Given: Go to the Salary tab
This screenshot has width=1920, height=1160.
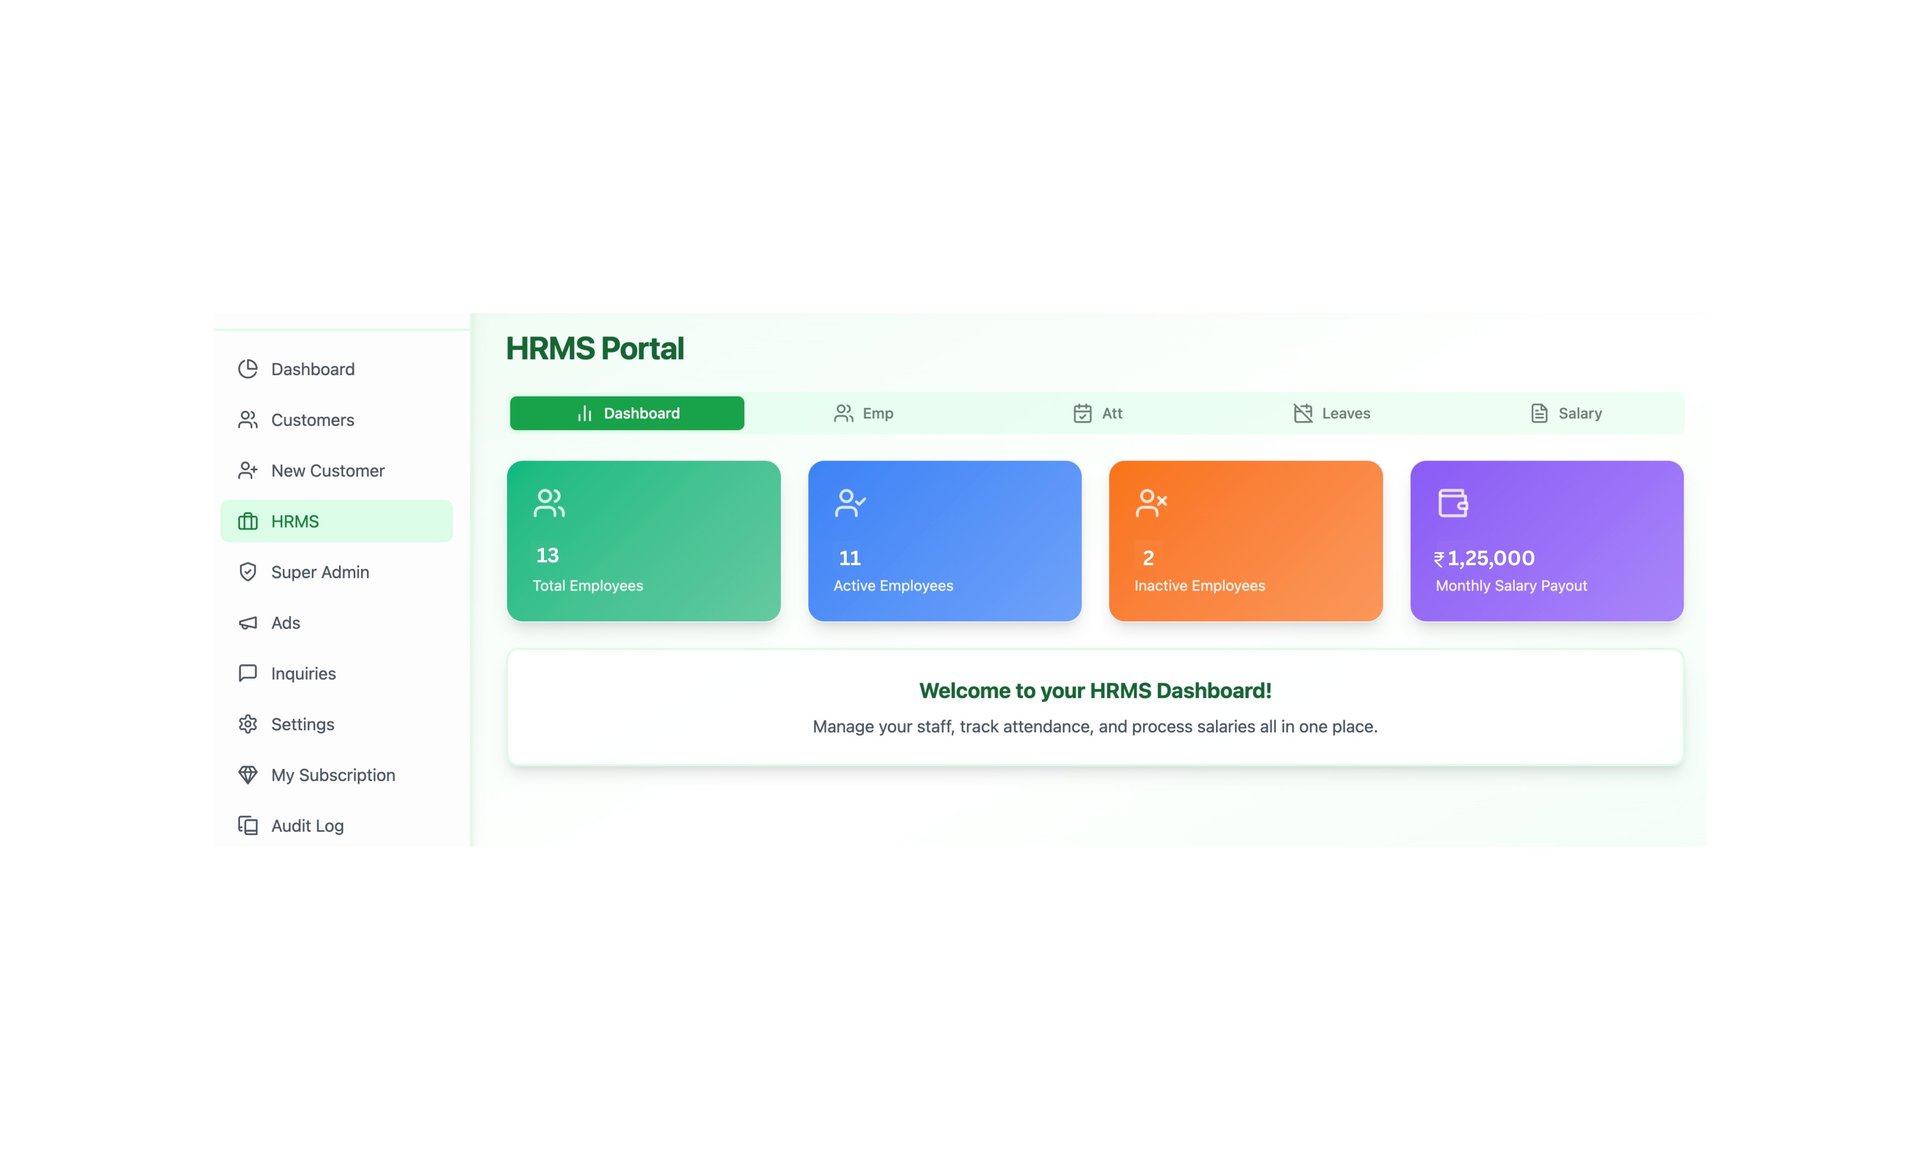Looking at the screenshot, I should [x=1565, y=413].
